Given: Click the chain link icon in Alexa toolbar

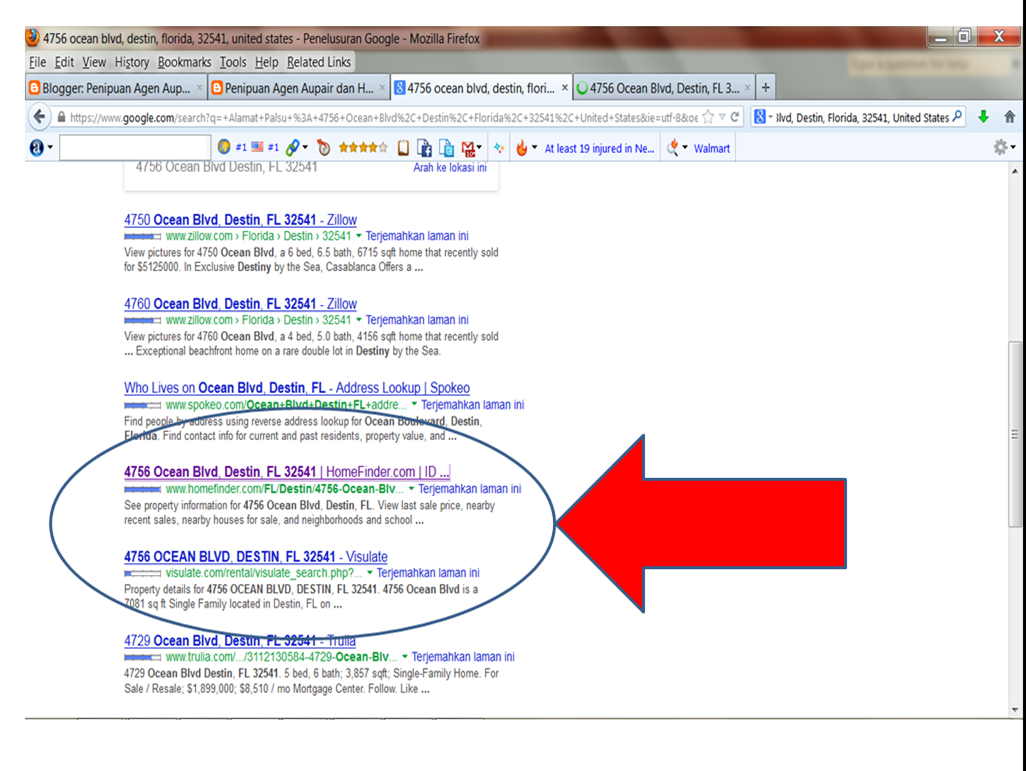Looking at the screenshot, I should coord(292,148).
